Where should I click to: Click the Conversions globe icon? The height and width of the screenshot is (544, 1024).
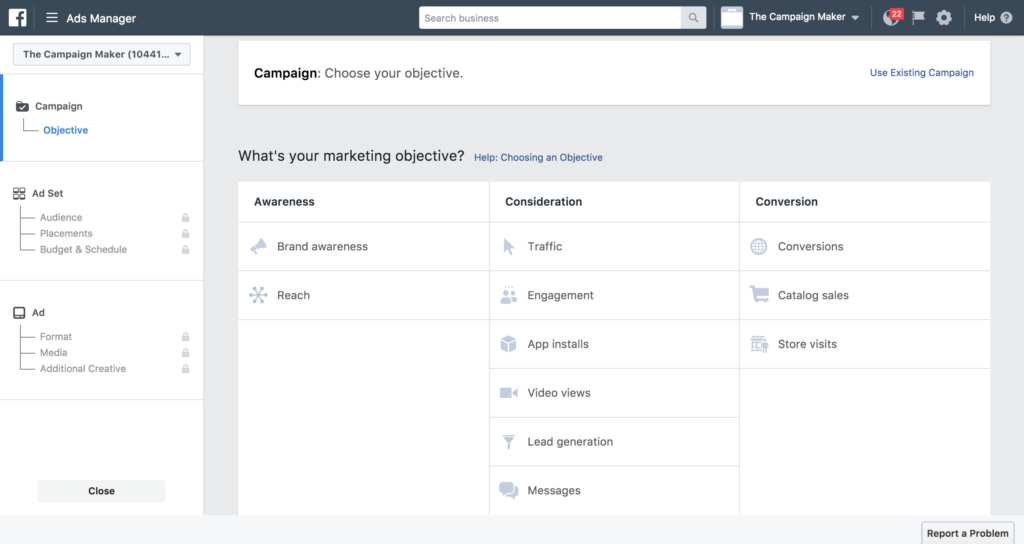(759, 246)
